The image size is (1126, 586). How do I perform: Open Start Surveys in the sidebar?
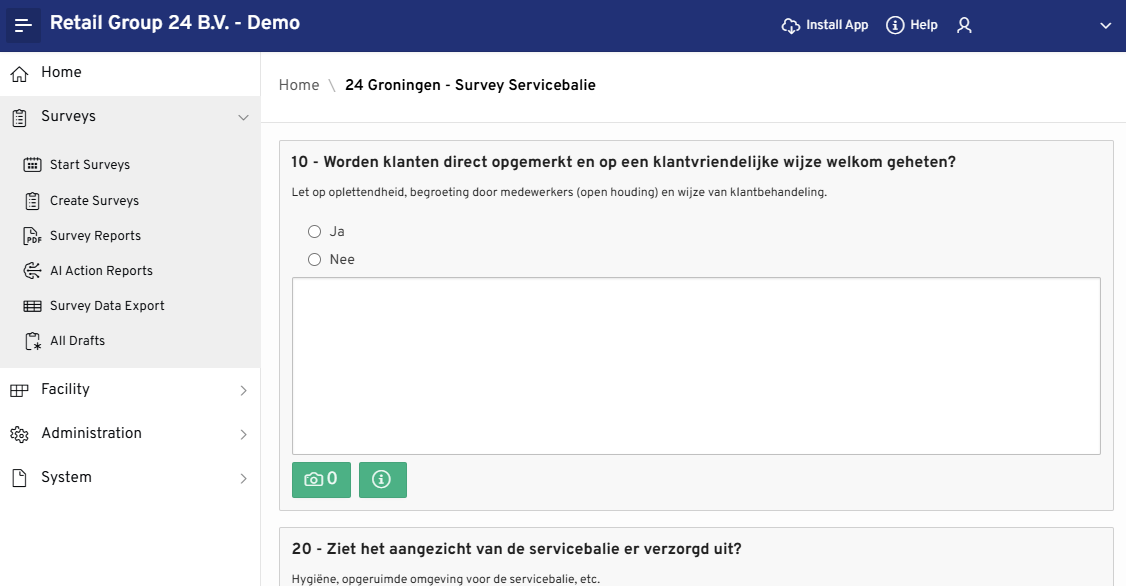90,165
